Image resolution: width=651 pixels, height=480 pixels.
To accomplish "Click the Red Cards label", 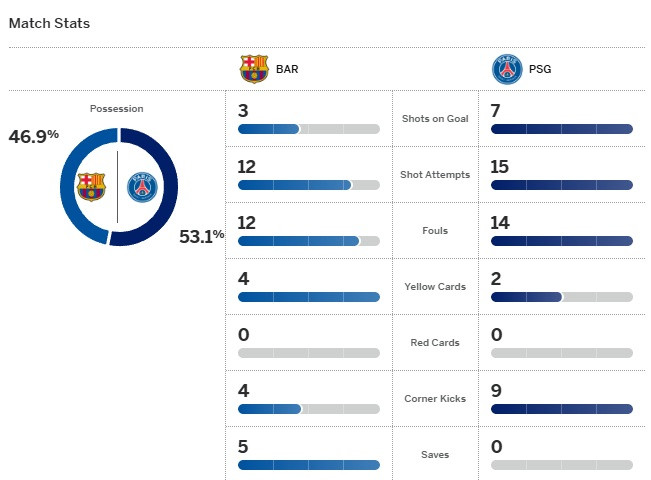I will (x=435, y=343).
